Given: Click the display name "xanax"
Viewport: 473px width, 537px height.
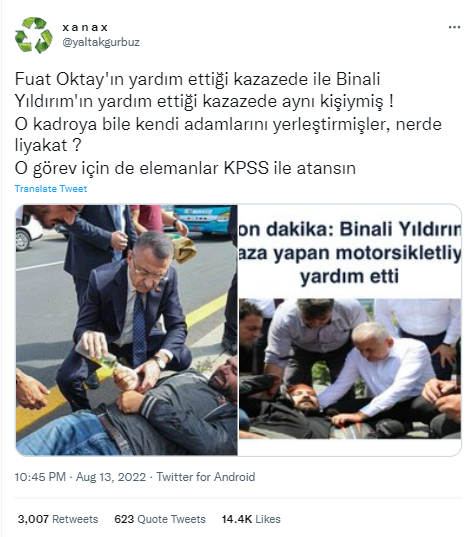Looking at the screenshot, I should (x=85, y=27).
